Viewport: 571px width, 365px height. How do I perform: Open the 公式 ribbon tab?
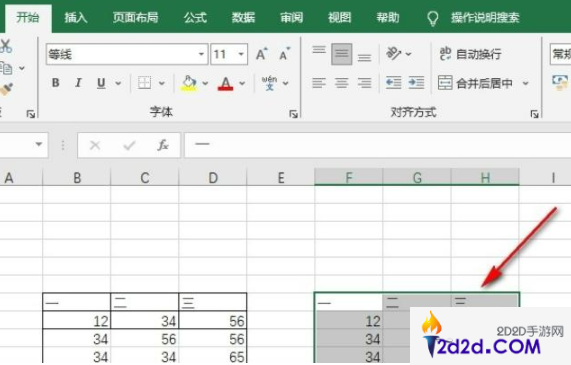195,17
